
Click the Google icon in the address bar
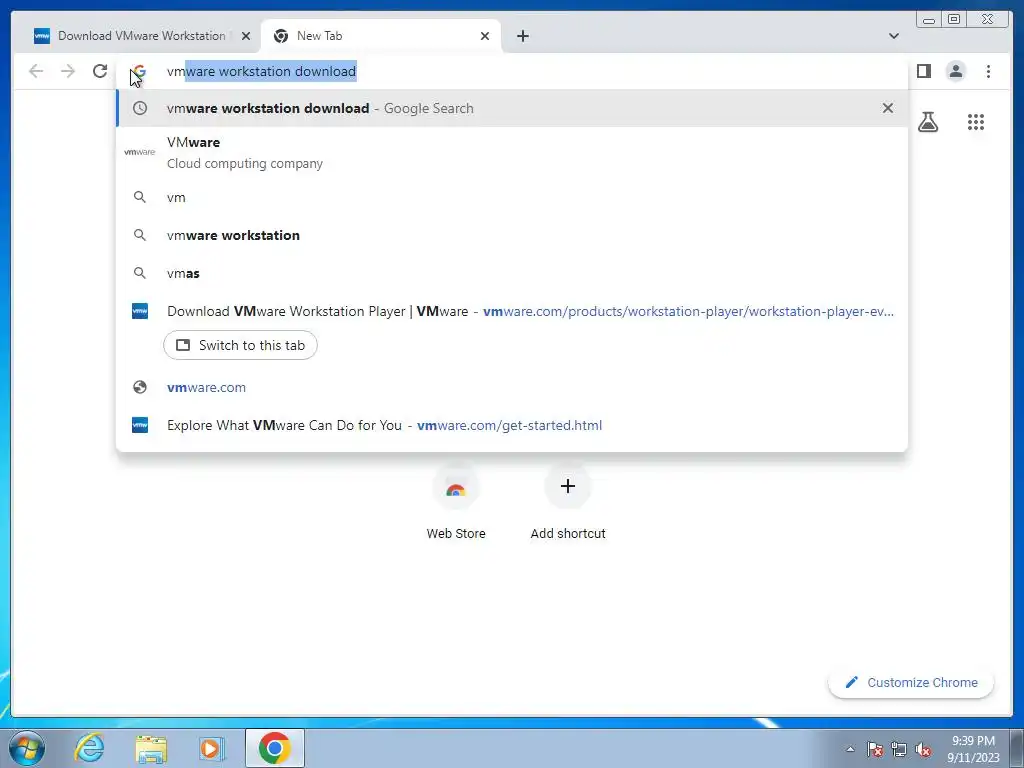click(138, 71)
